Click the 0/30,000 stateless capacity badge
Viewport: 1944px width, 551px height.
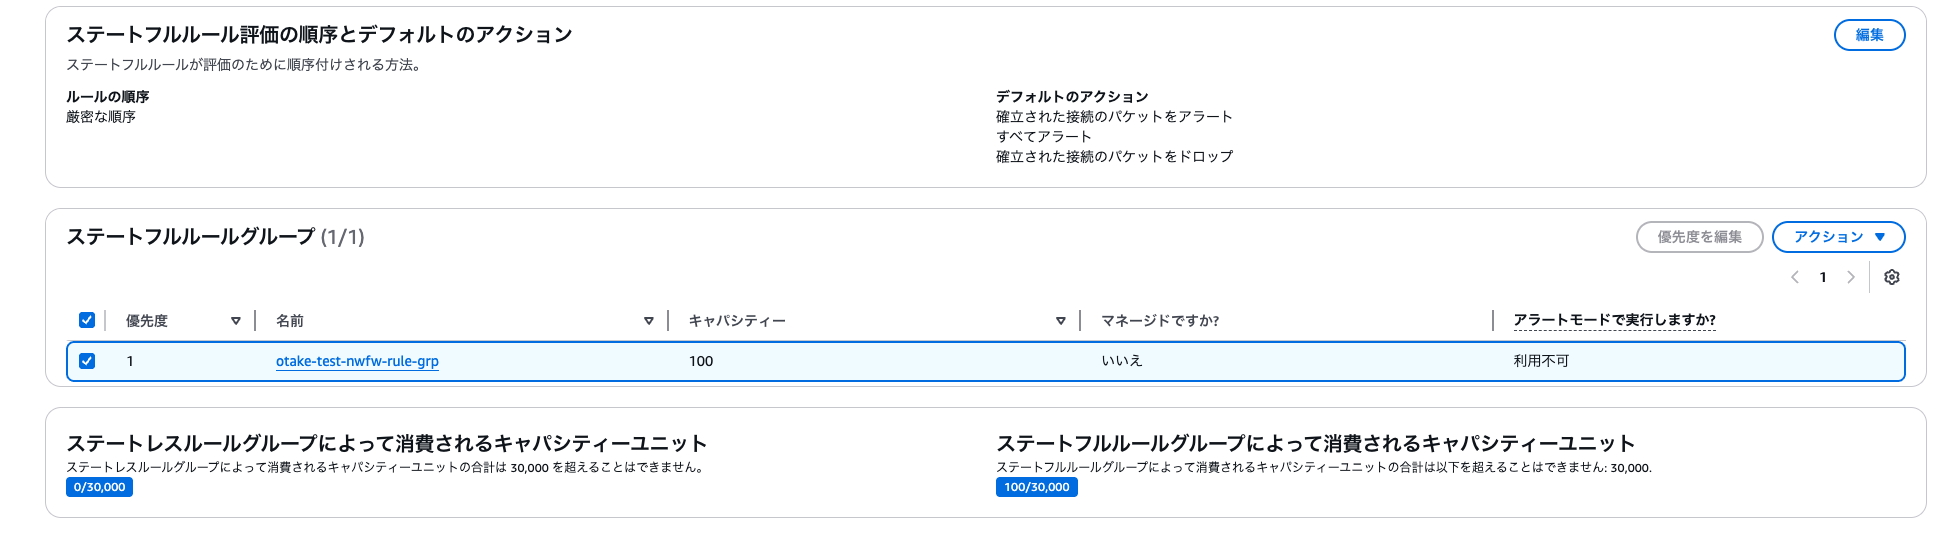click(x=99, y=487)
